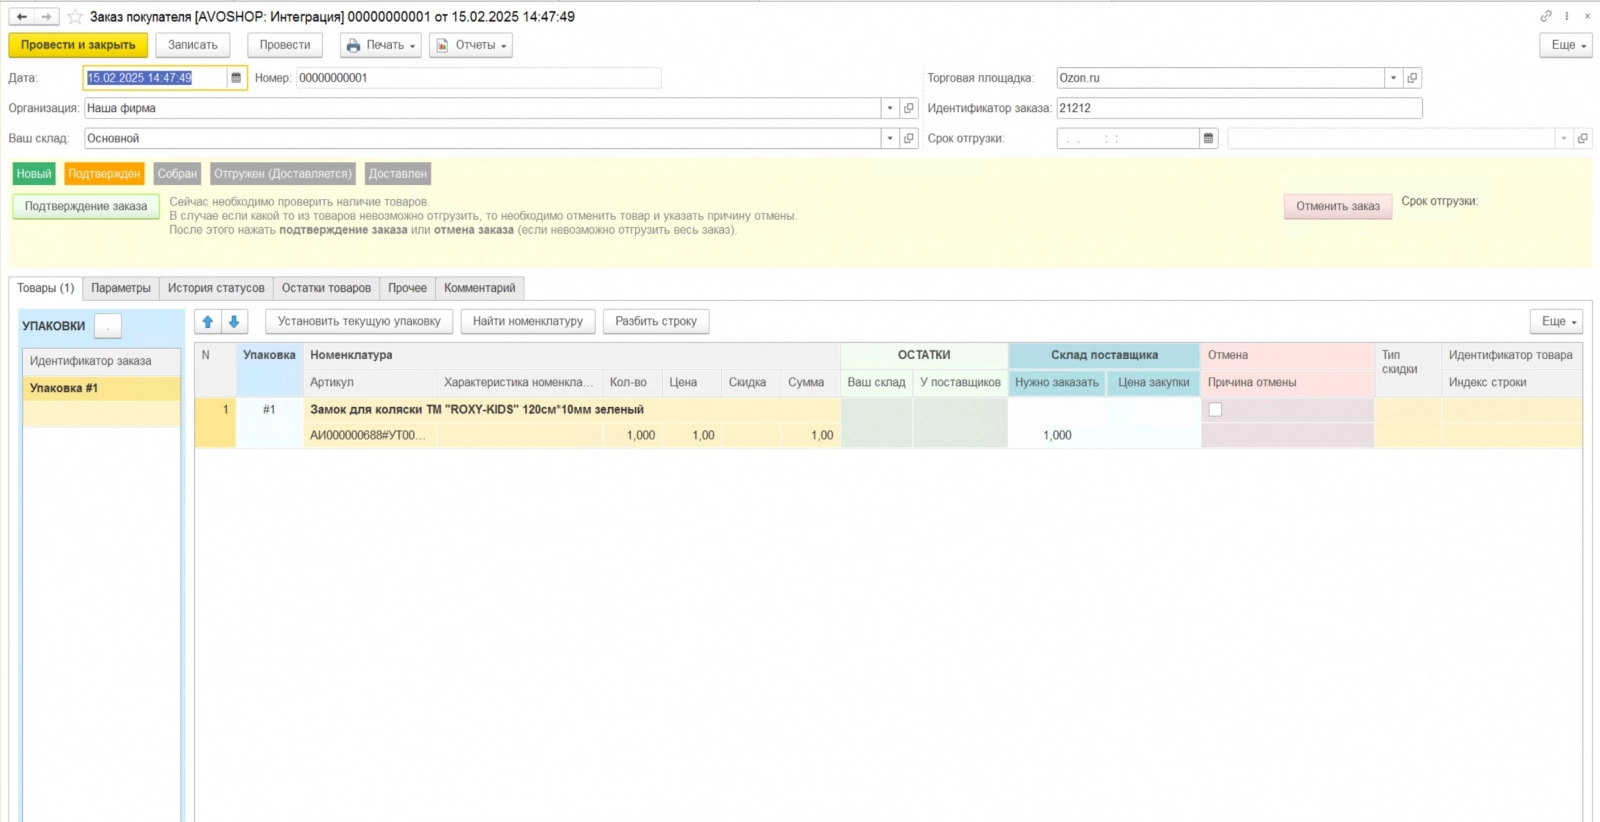1600x822 pixels.
Task: Open Организация record with the open icon
Action: click(909, 108)
